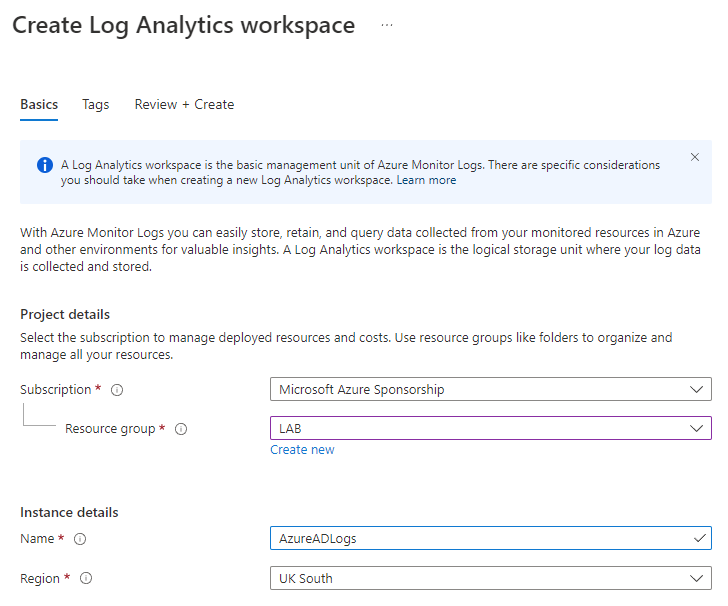728x606 pixels.
Task: Open the LAB resource group dropdown
Action: coord(490,428)
